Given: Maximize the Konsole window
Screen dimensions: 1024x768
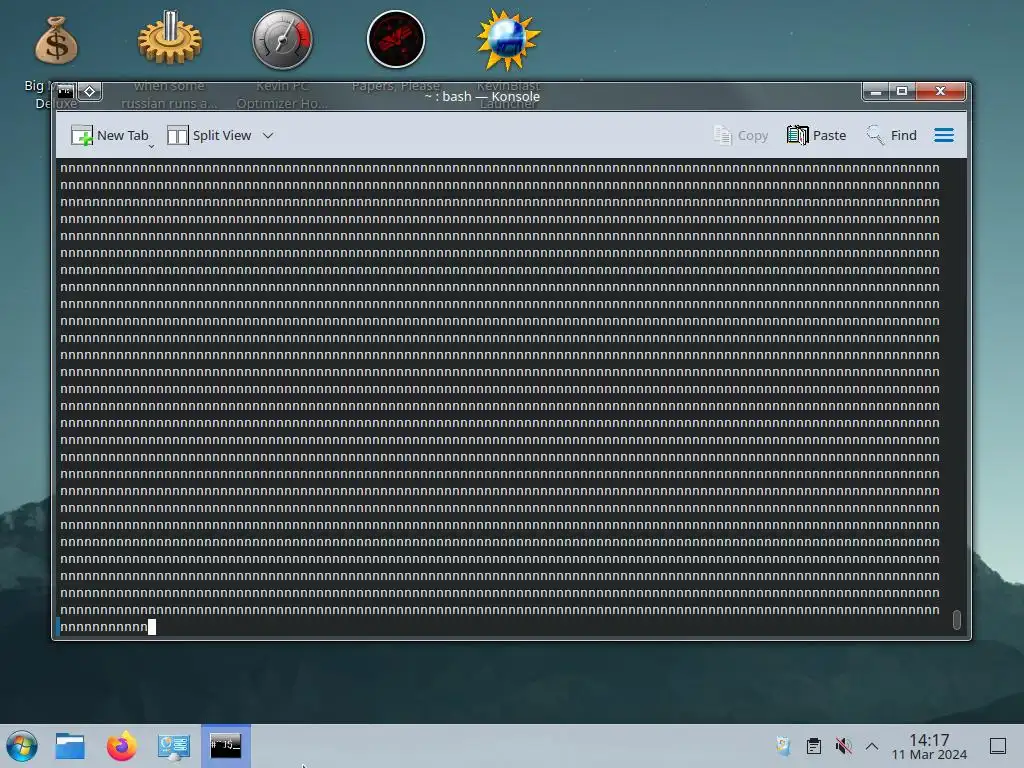Looking at the screenshot, I should click(902, 91).
